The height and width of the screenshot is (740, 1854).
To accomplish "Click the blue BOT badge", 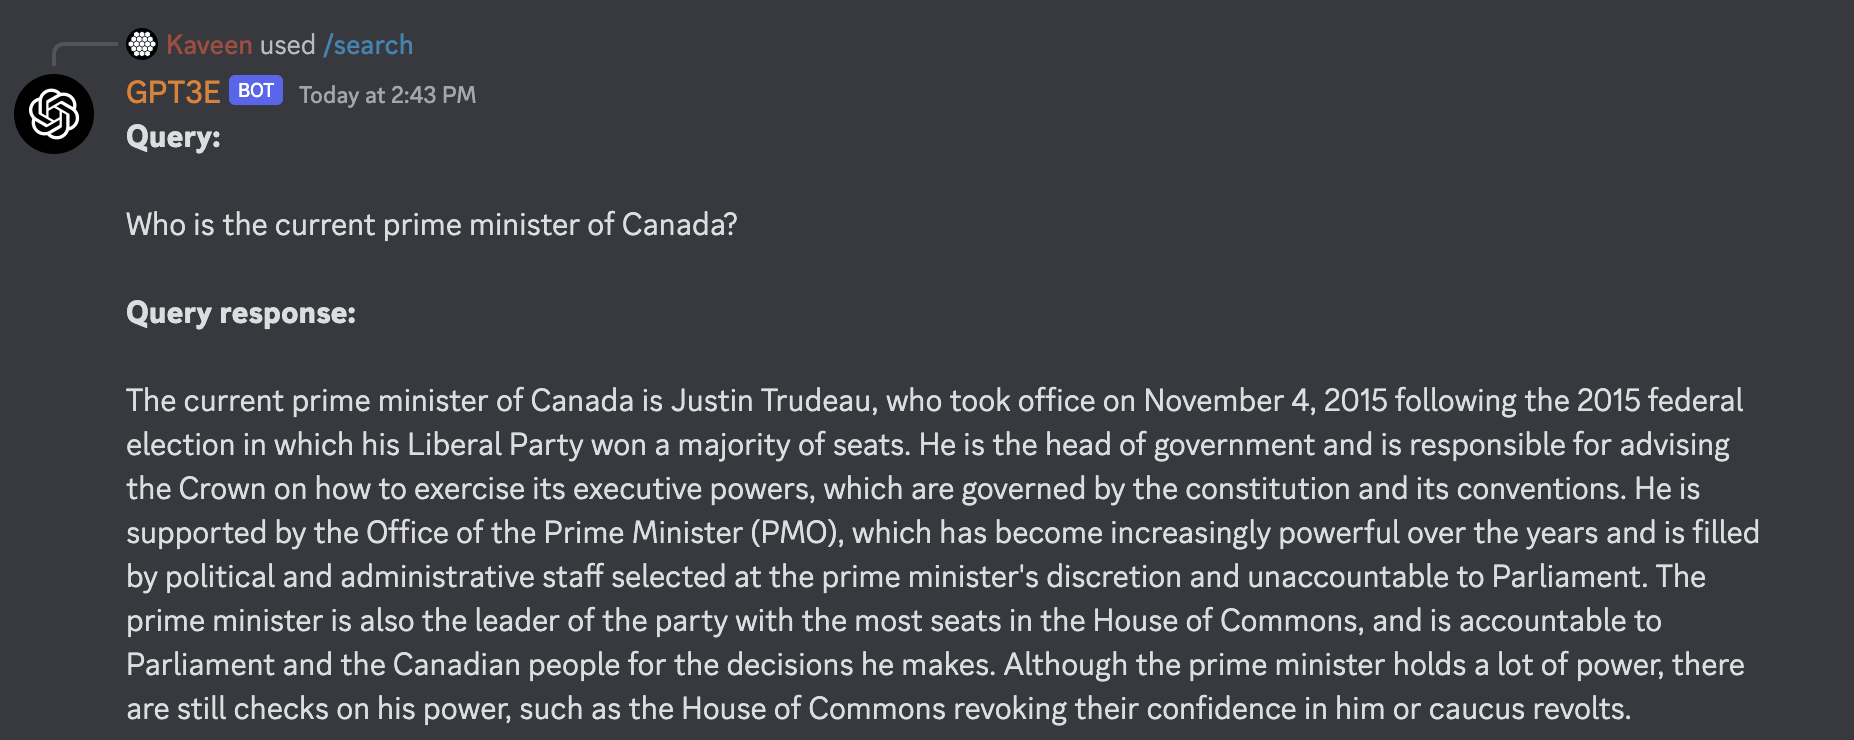I will pos(256,91).
